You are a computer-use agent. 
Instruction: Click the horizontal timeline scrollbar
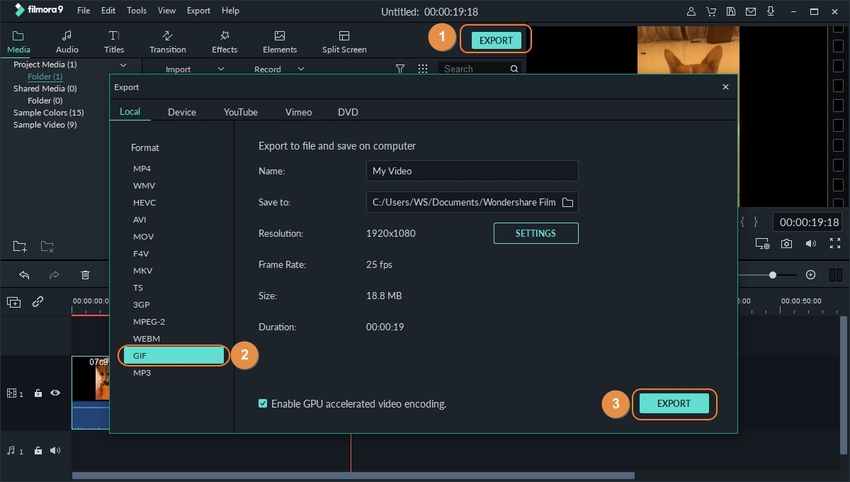(x=353, y=476)
